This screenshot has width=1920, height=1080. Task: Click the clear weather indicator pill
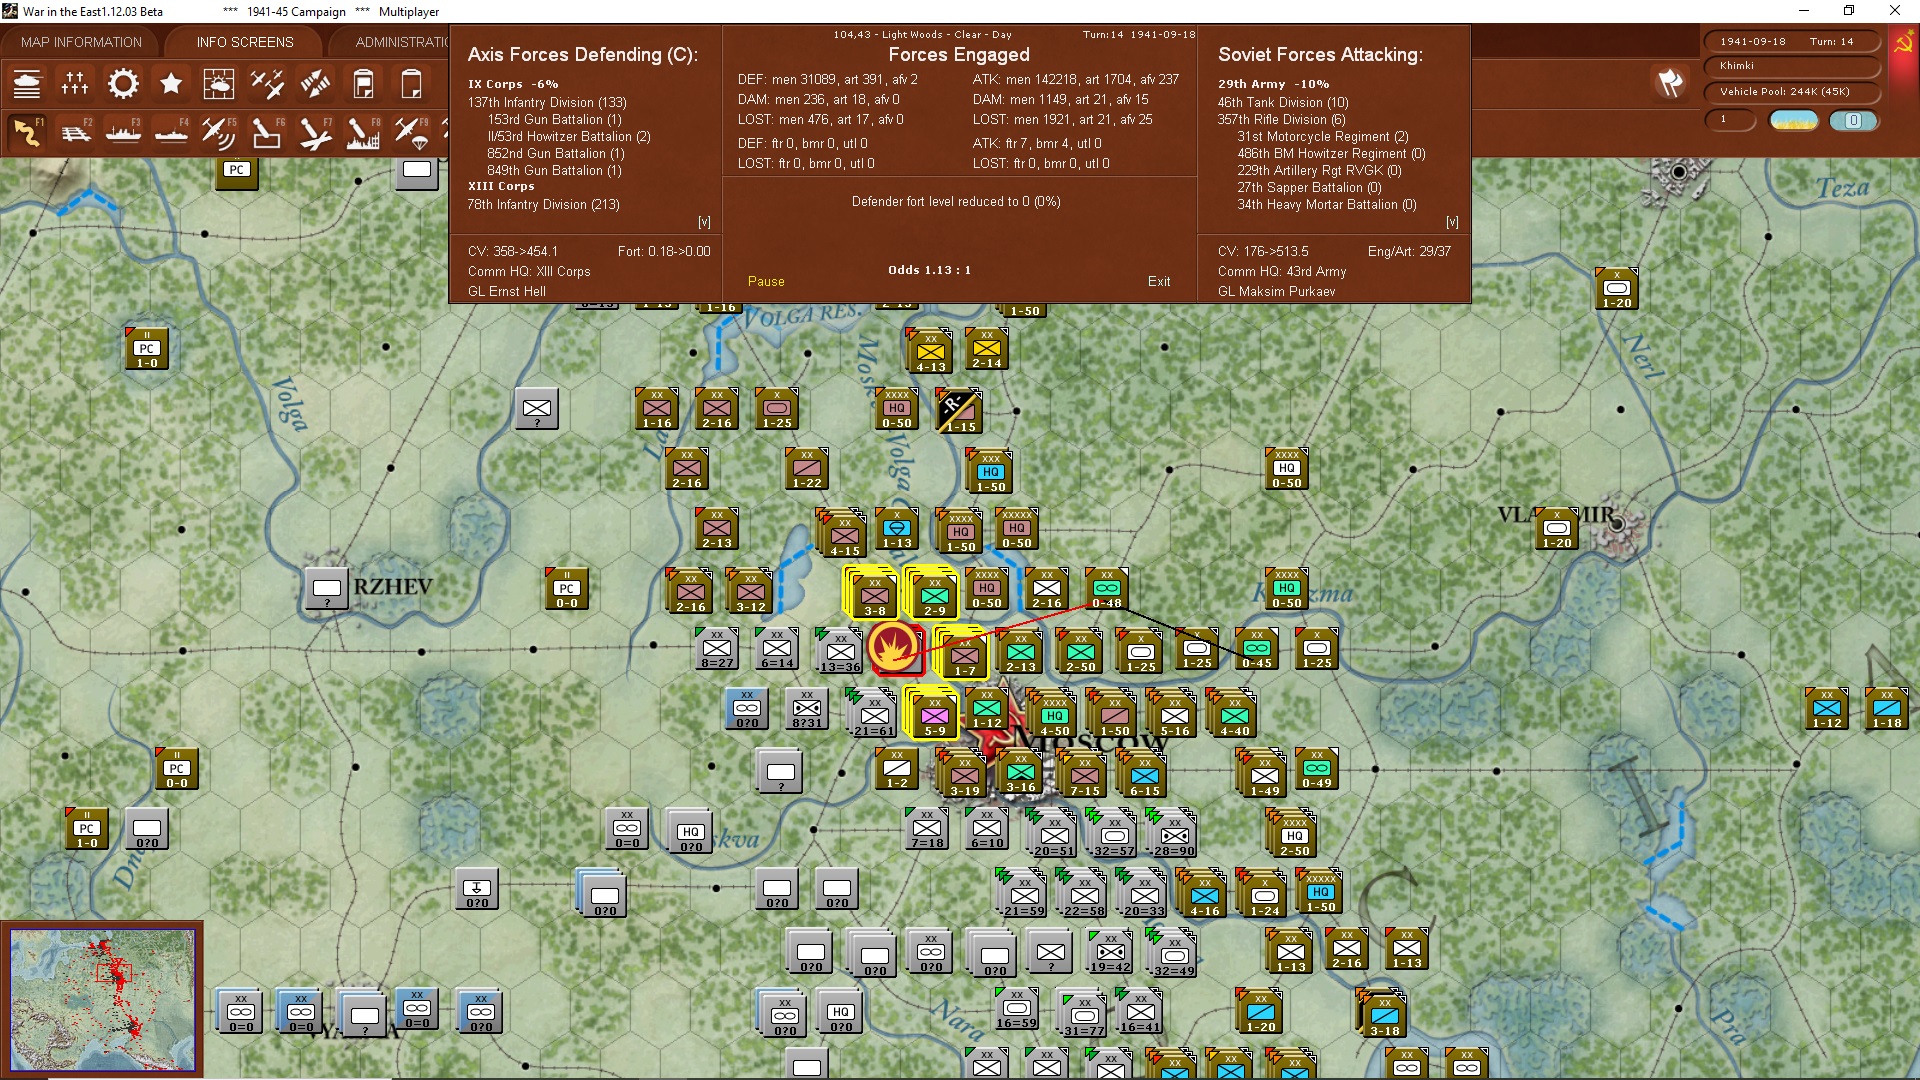point(1794,120)
